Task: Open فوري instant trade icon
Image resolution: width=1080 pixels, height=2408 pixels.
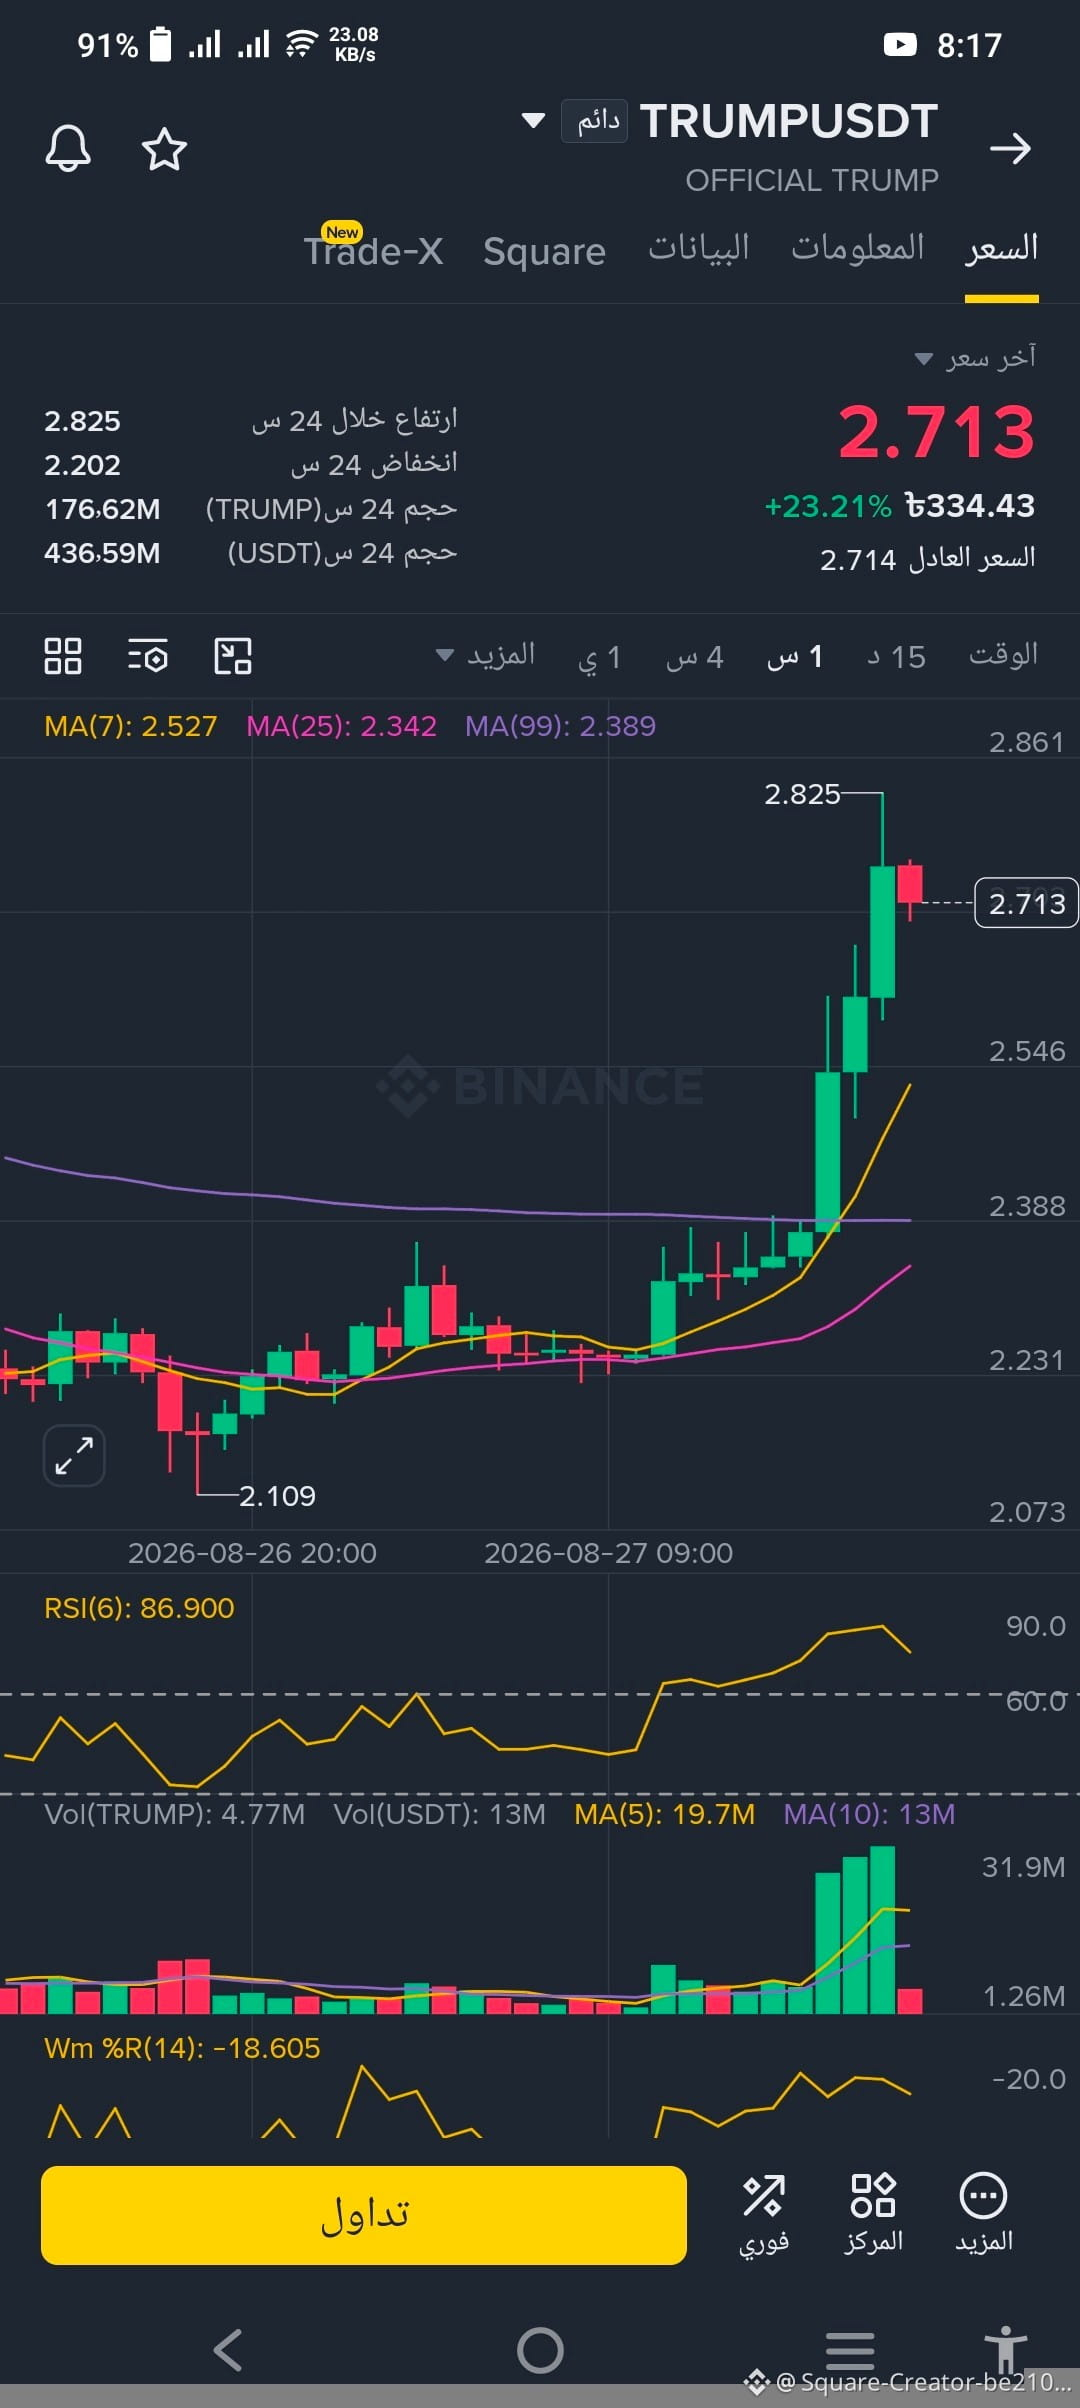Action: click(764, 2214)
